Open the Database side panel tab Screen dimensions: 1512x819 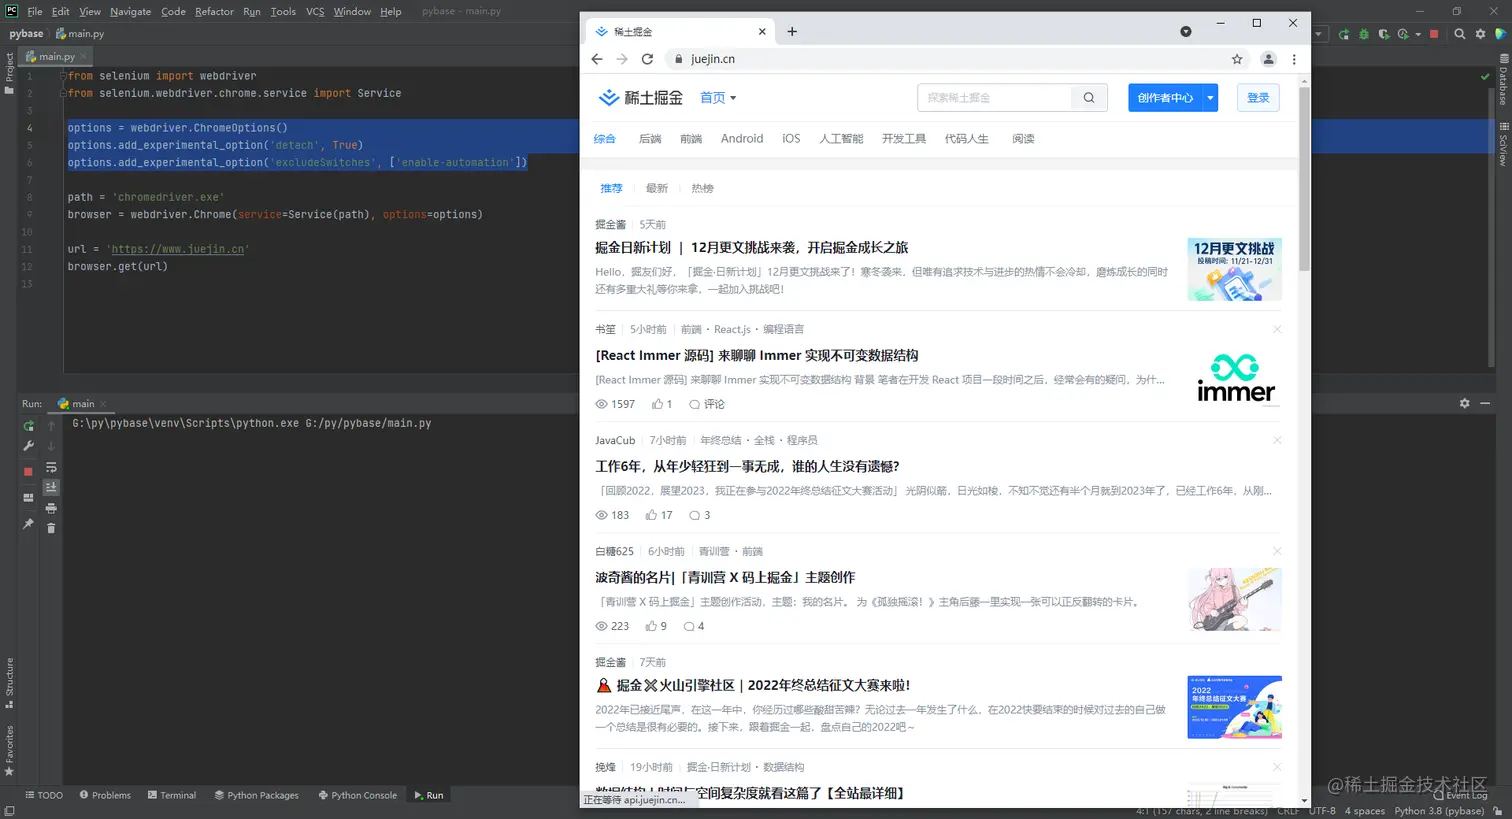[x=1503, y=80]
